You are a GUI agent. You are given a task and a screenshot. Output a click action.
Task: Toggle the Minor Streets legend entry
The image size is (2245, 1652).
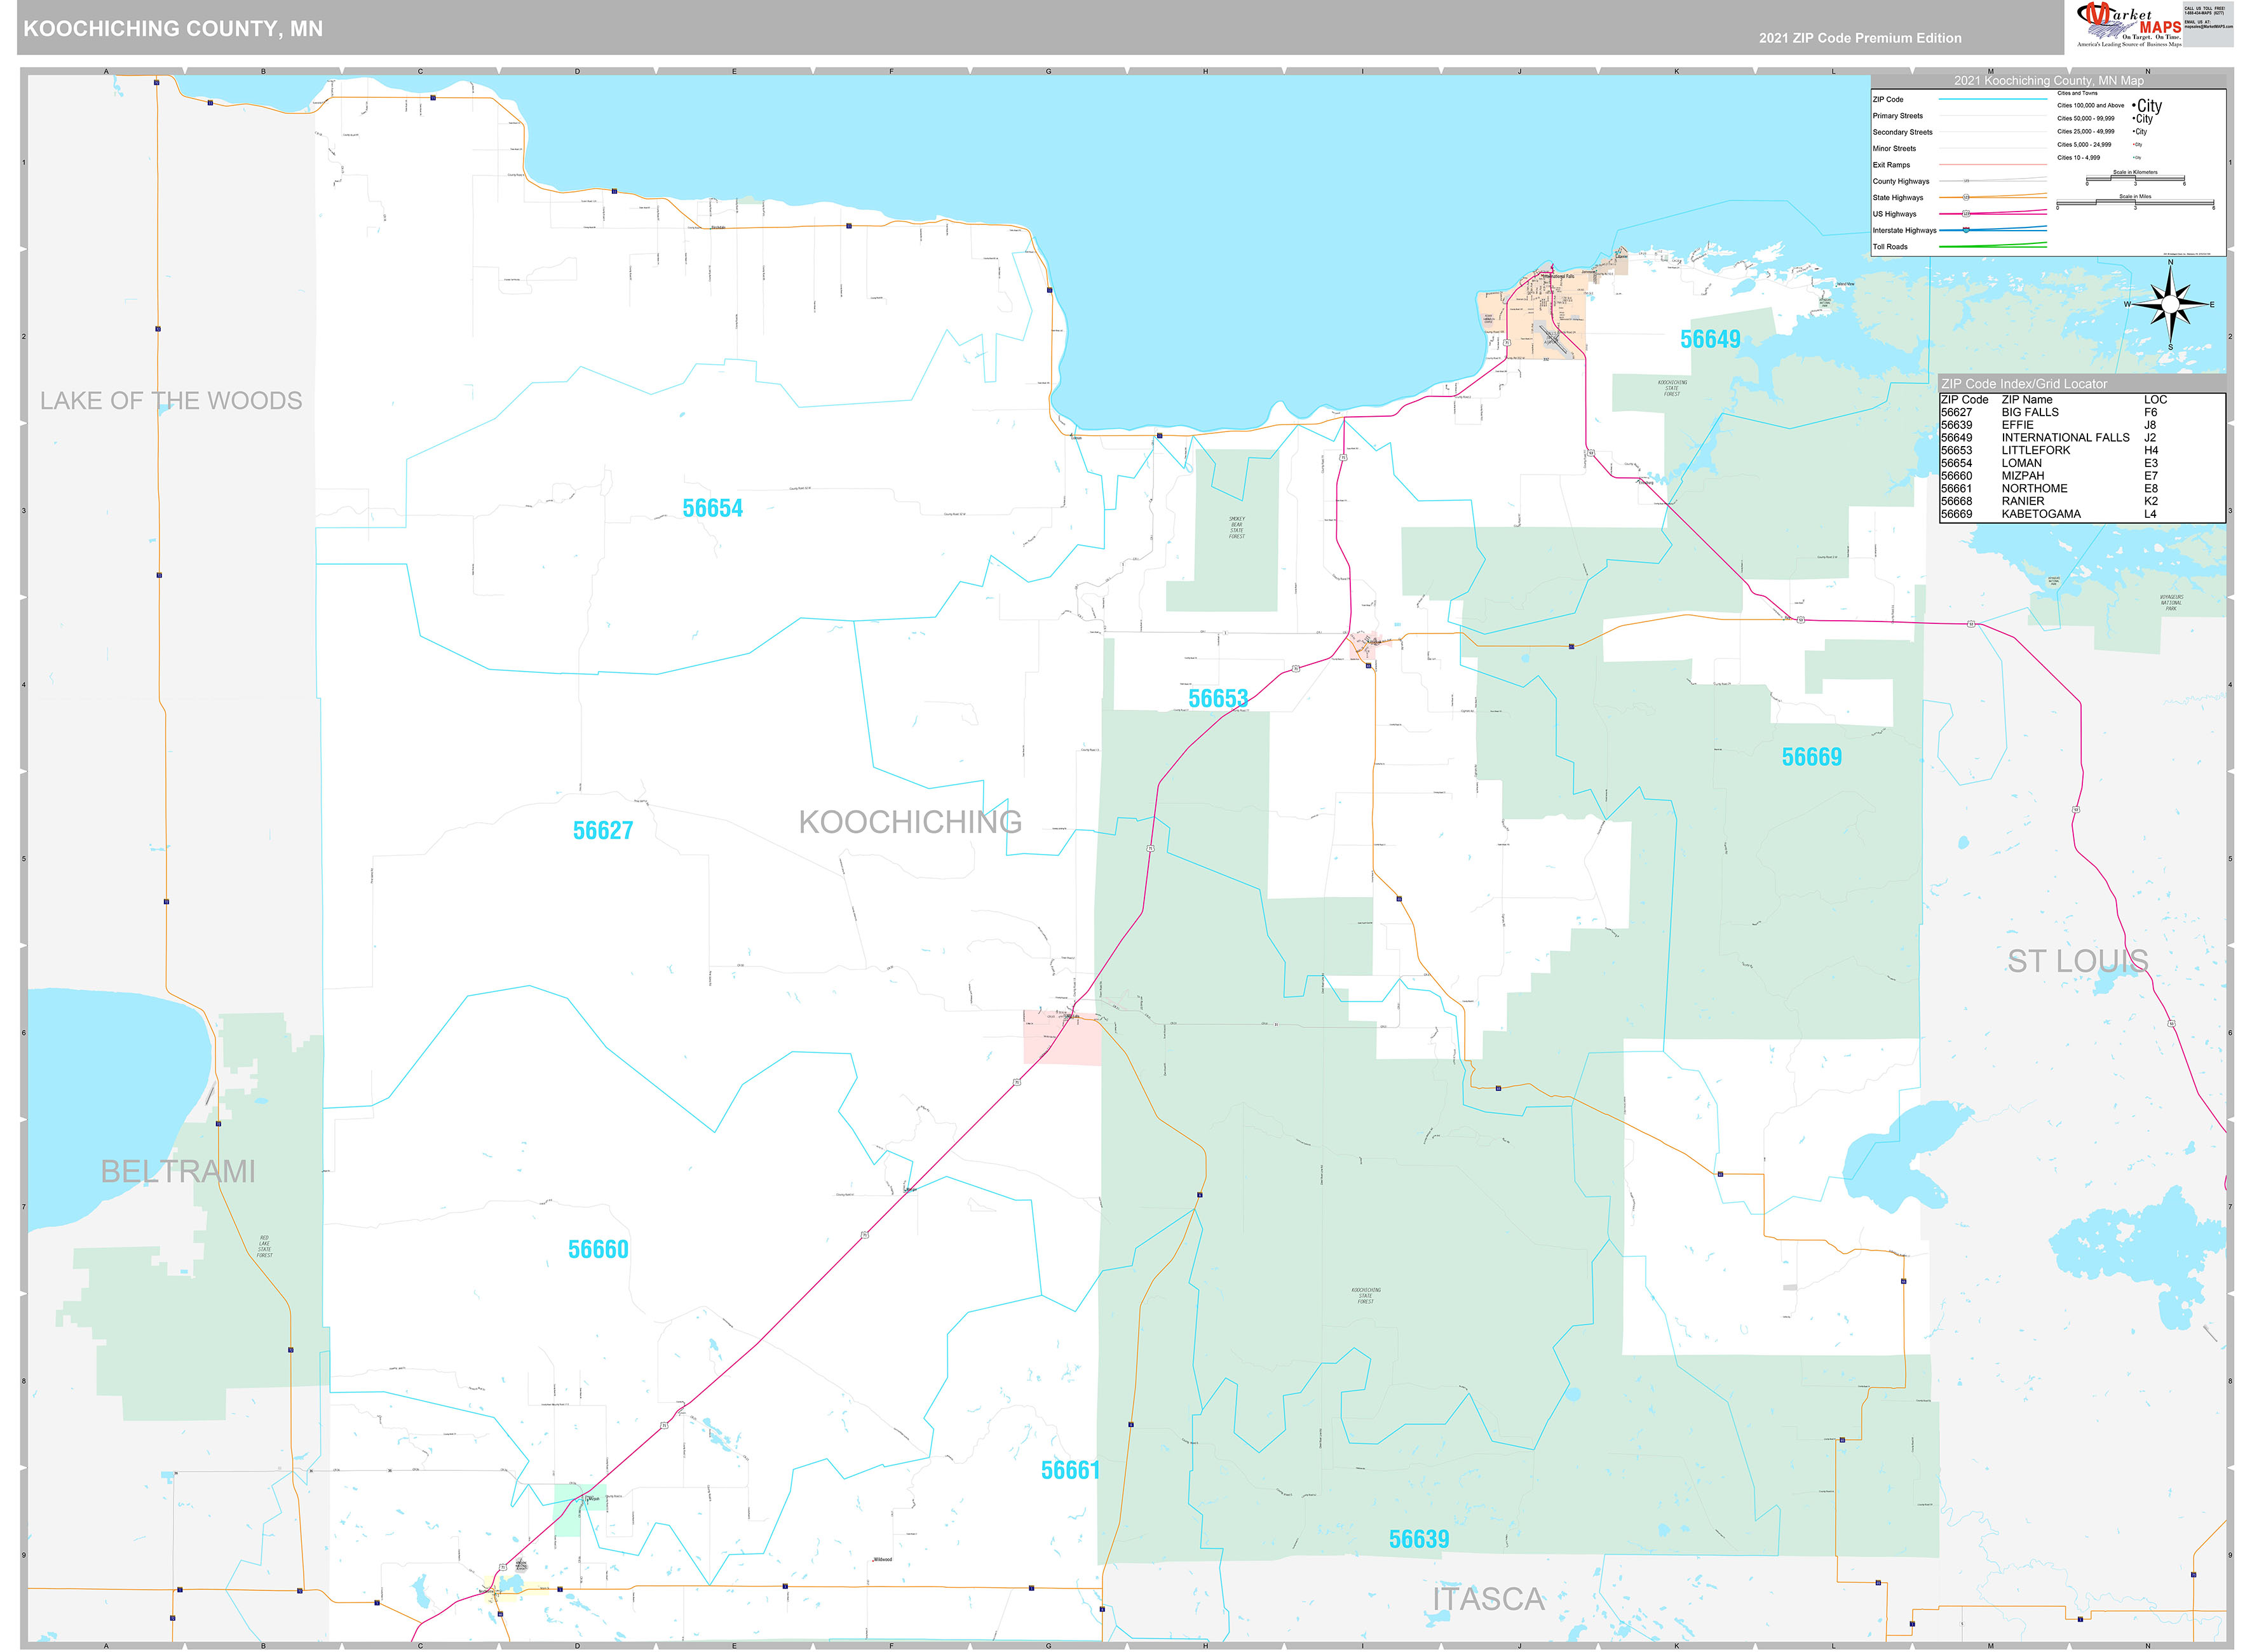1994,148
